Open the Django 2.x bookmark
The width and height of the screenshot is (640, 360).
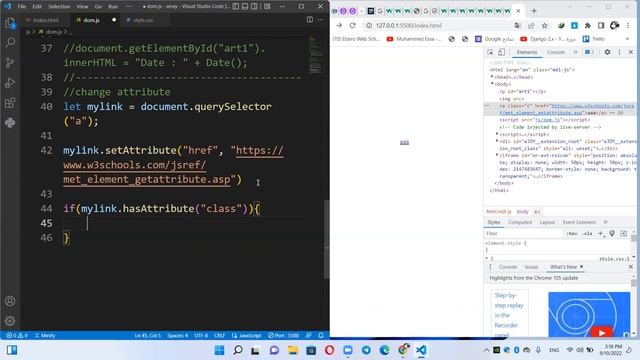point(548,39)
